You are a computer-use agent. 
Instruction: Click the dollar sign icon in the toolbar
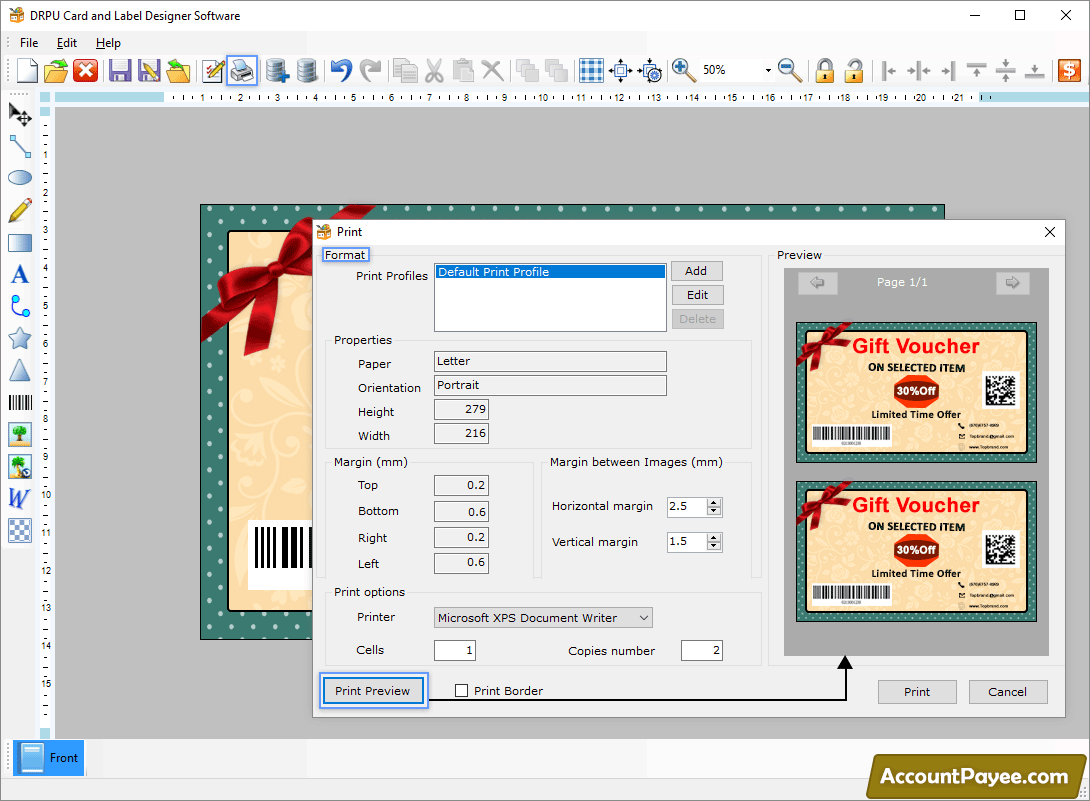[x=1069, y=70]
